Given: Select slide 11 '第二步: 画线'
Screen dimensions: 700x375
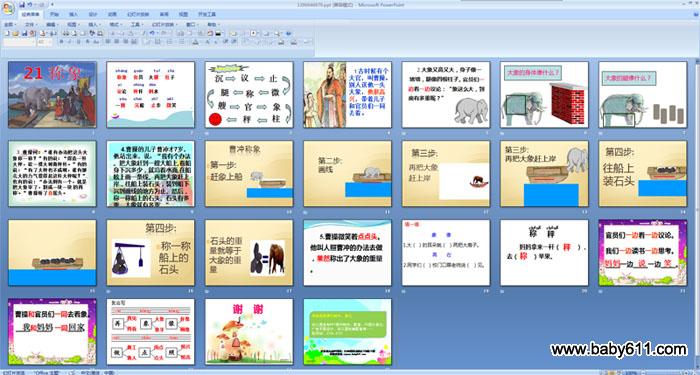Looking at the screenshot, I should click(x=347, y=174).
